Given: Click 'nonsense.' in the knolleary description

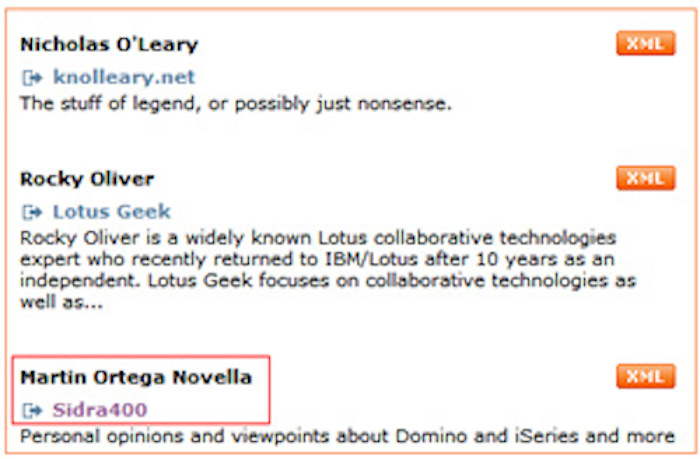Looking at the screenshot, I should click(x=404, y=104).
